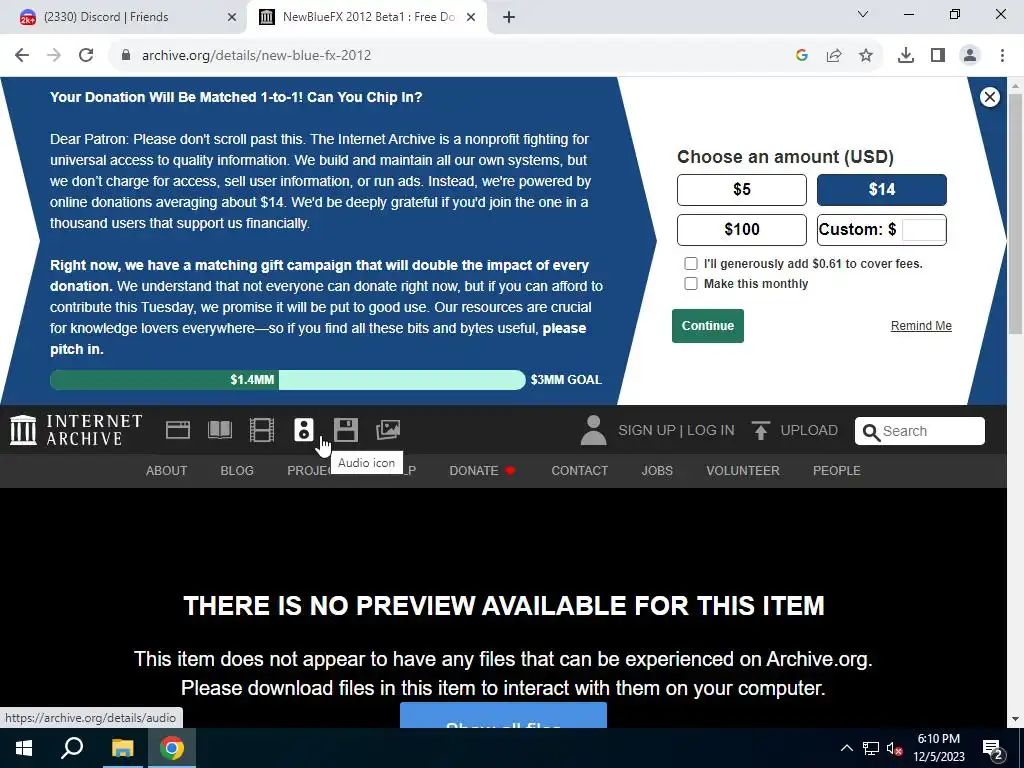Open the PEOPLE menu item
The height and width of the screenshot is (768, 1024).
837,471
